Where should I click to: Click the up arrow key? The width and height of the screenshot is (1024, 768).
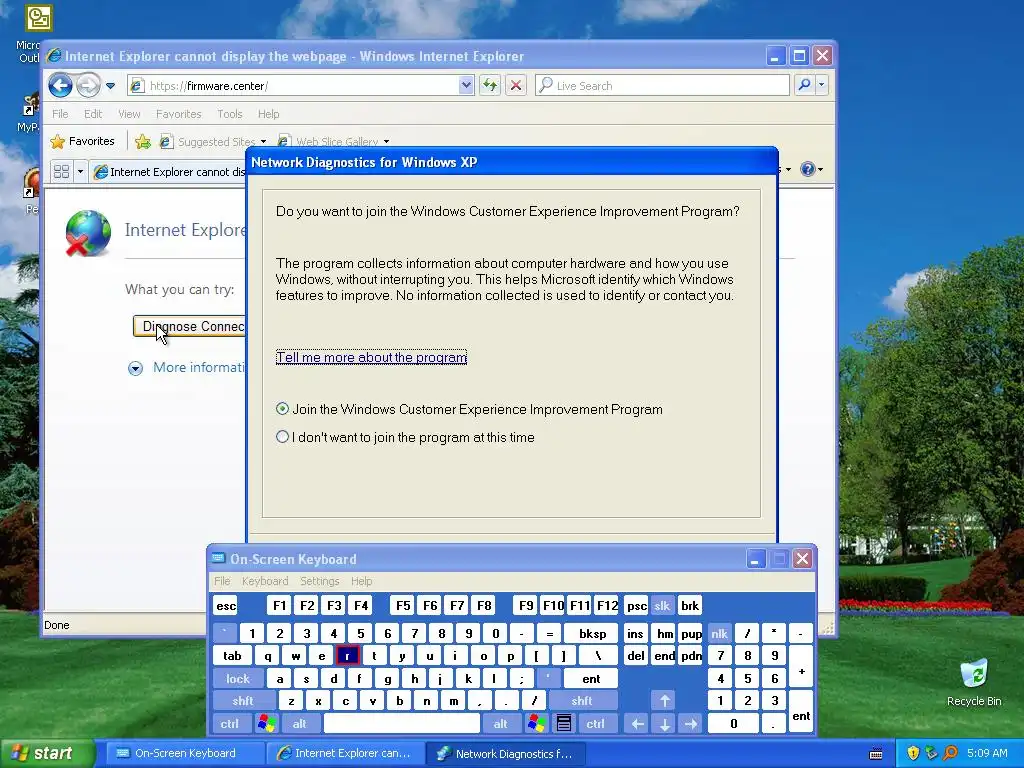(664, 701)
